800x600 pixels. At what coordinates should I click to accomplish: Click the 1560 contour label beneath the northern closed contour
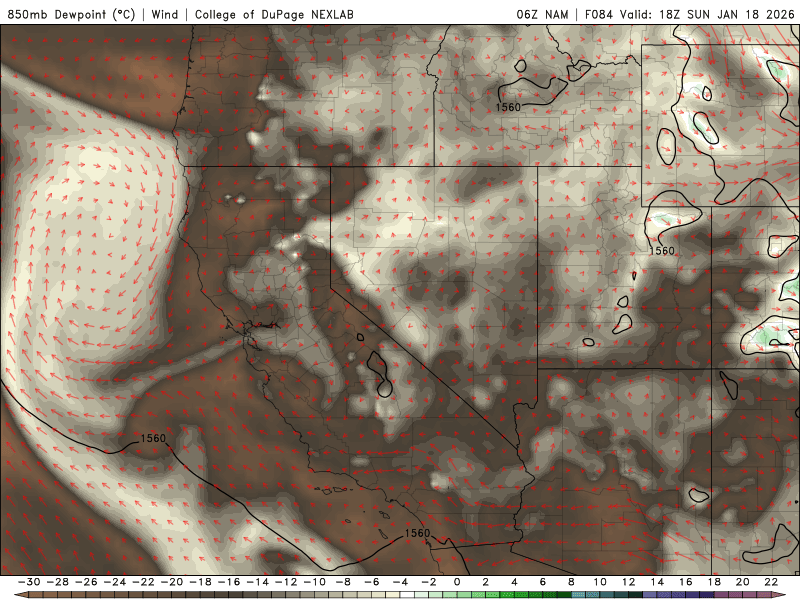coord(508,107)
